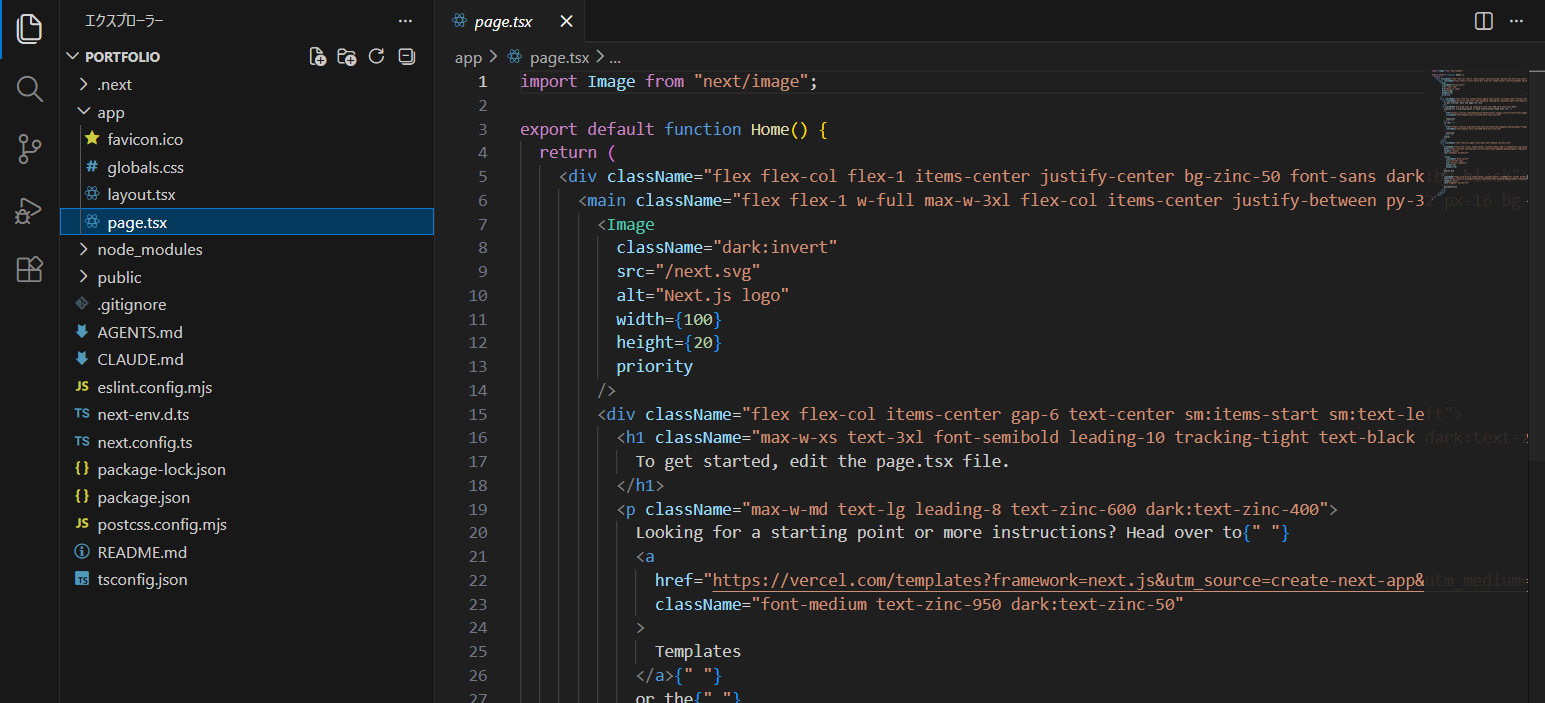Open layout.tsx from the file tree
Screen dimensions: 1545x703
pyautogui.click(x=141, y=195)
